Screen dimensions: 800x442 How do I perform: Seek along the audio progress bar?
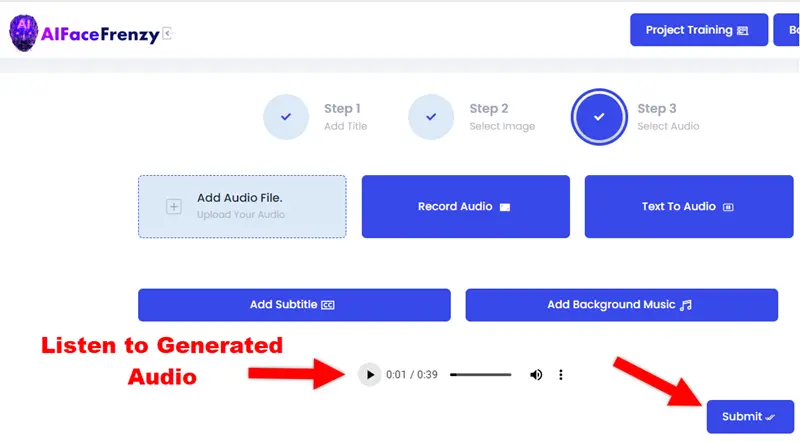481,375
